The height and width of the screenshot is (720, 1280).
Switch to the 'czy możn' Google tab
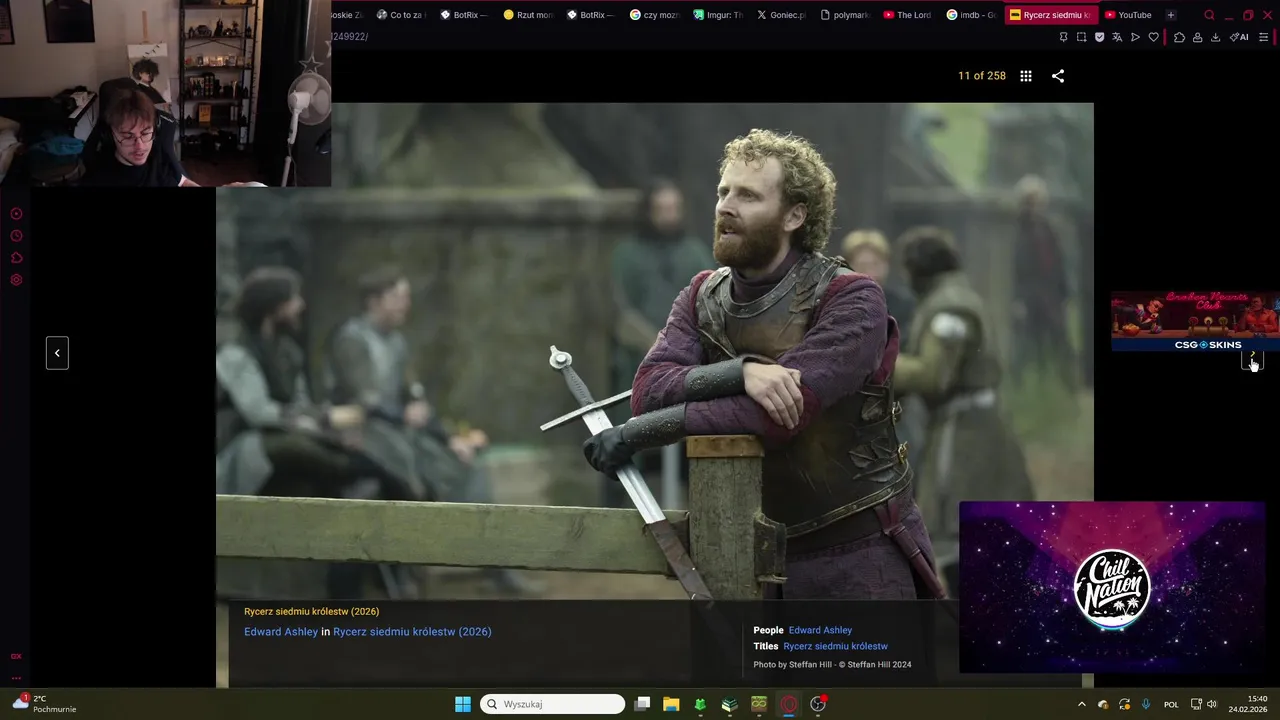click(654, 15)
